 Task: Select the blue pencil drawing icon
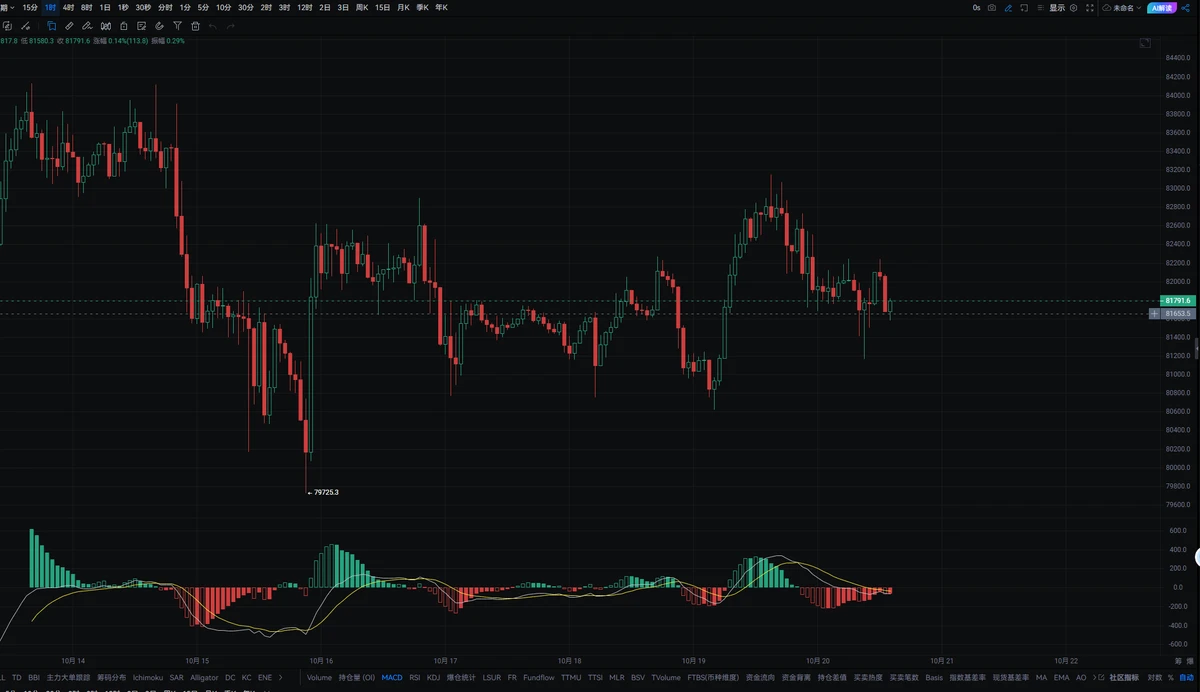click(1008, 7)
